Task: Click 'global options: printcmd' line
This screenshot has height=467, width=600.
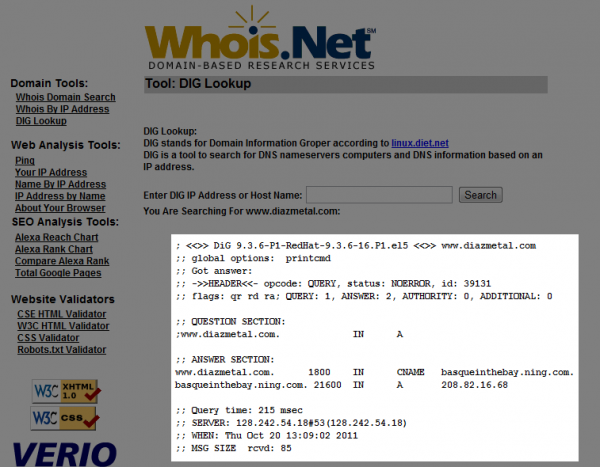Action: (x=253, y=258)
